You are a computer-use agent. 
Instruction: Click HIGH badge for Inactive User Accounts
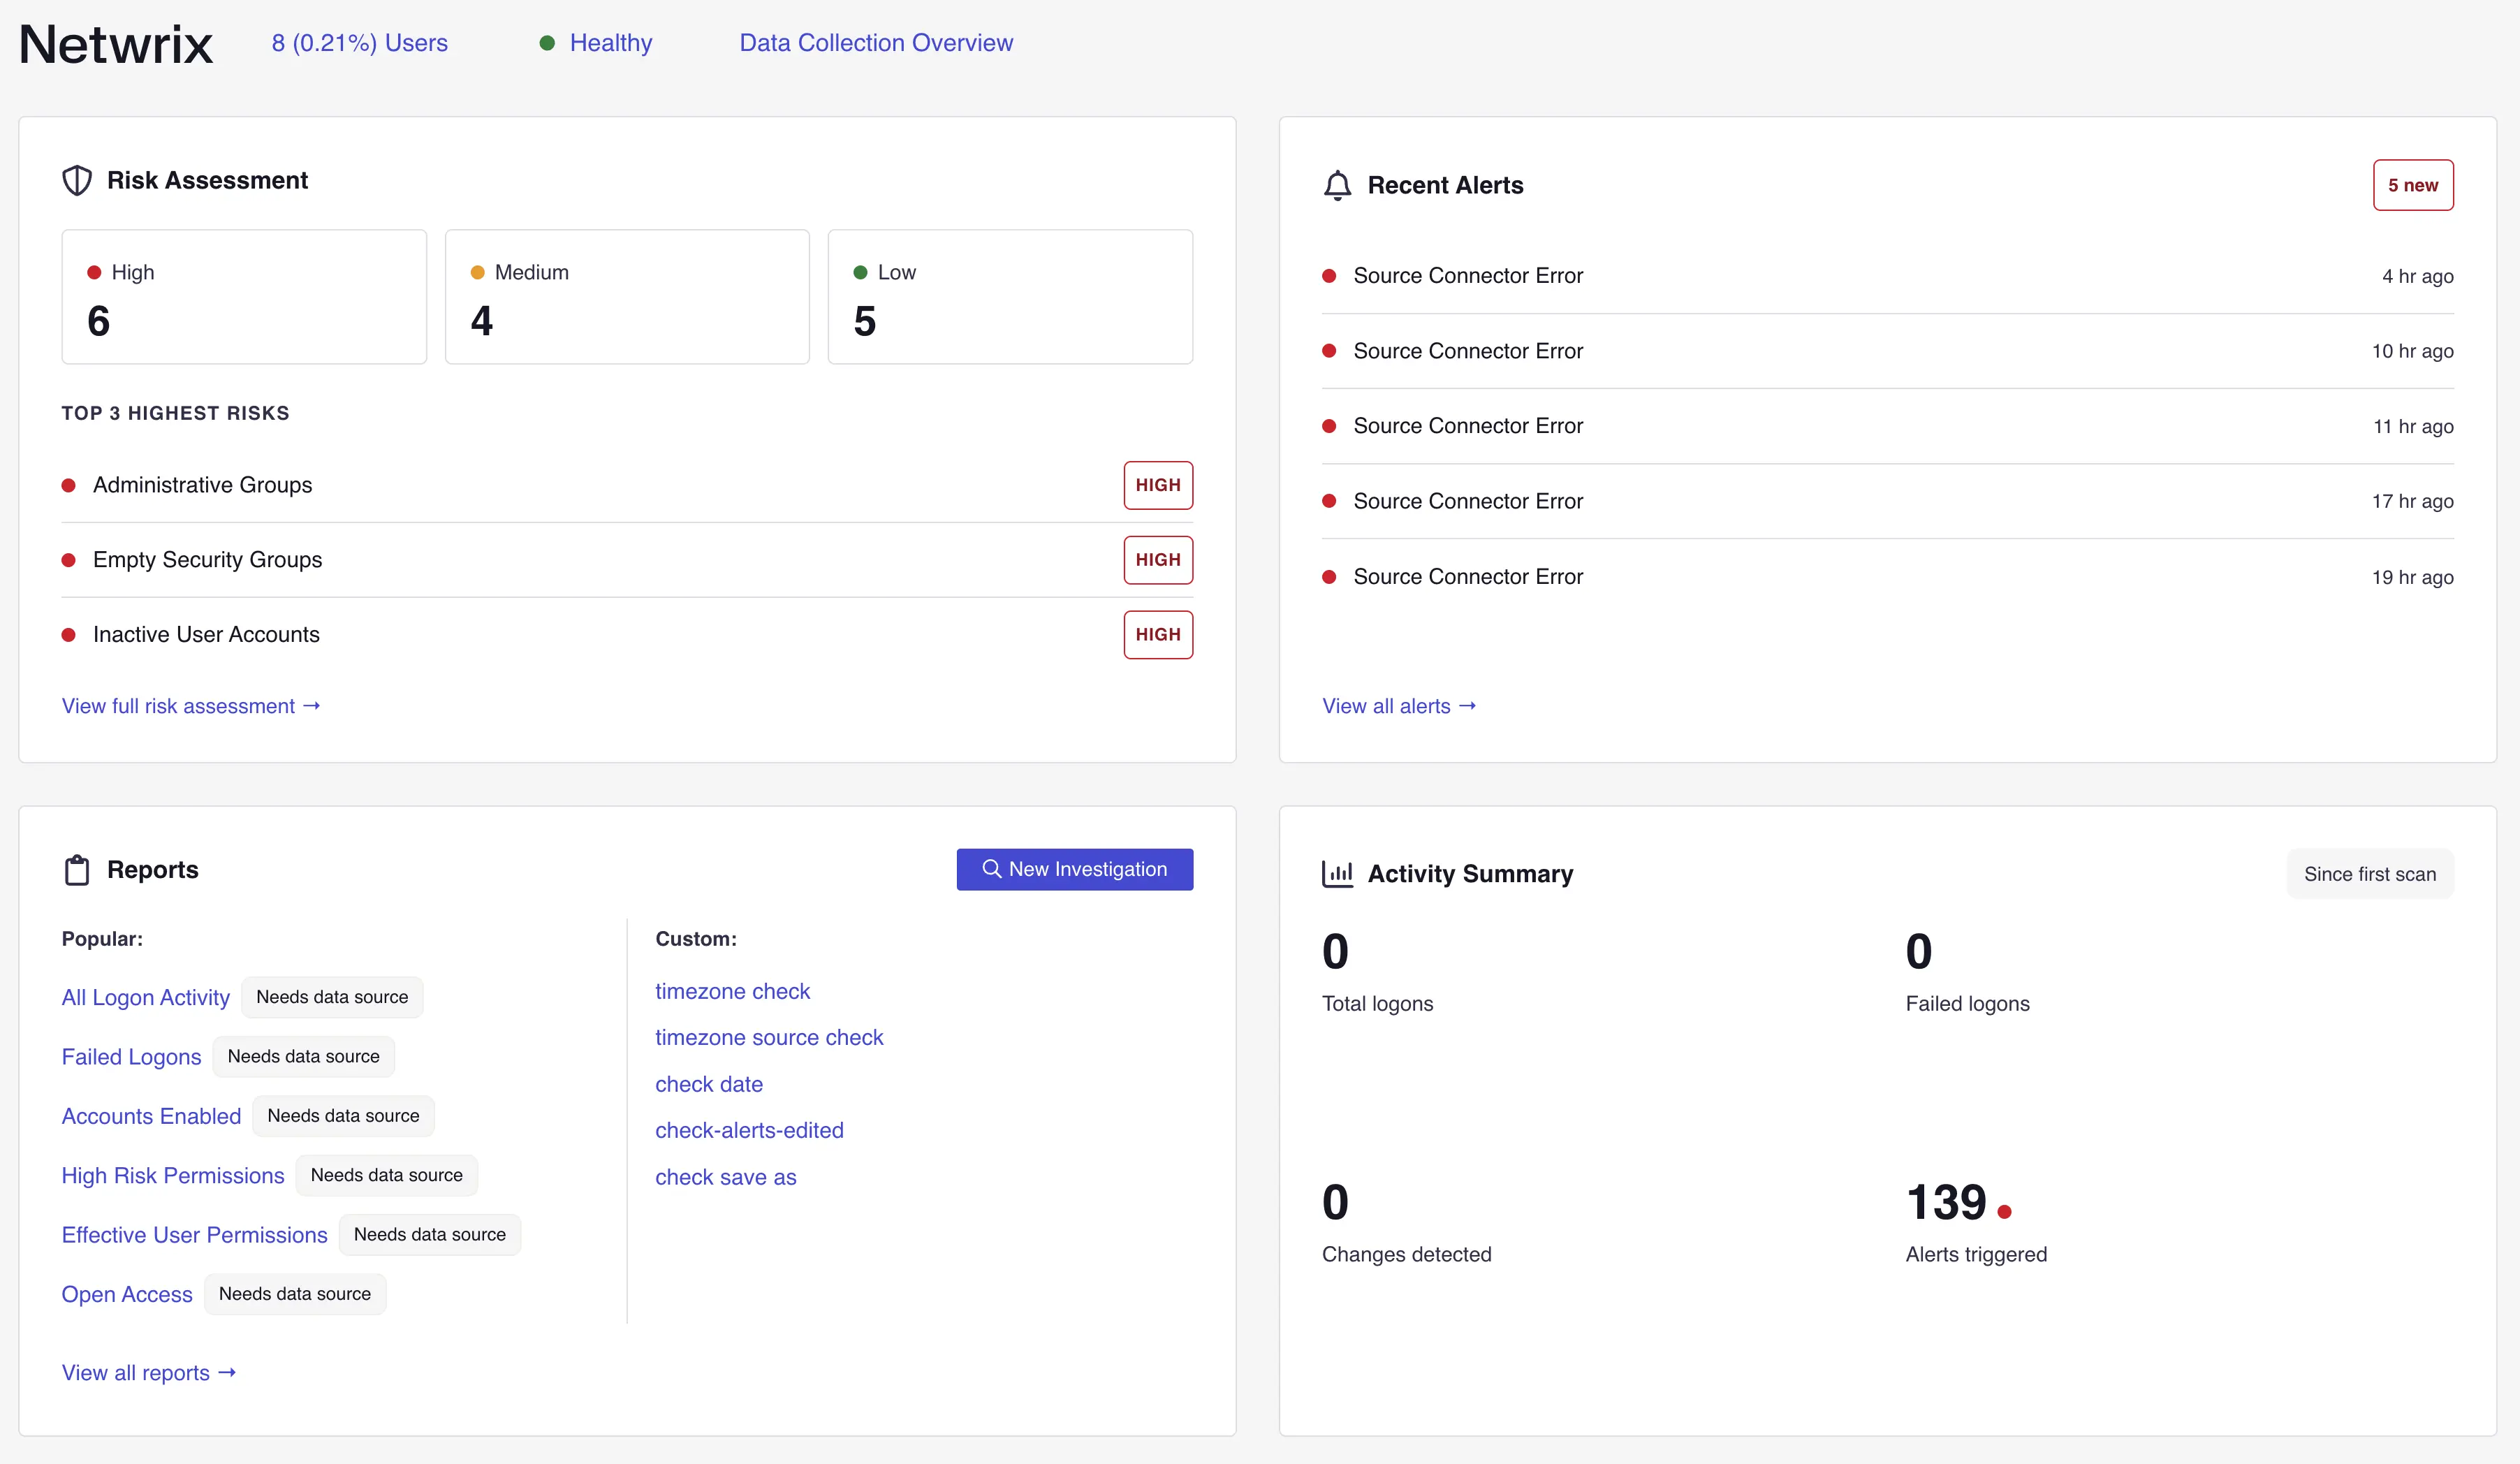tap(1158, 635)
